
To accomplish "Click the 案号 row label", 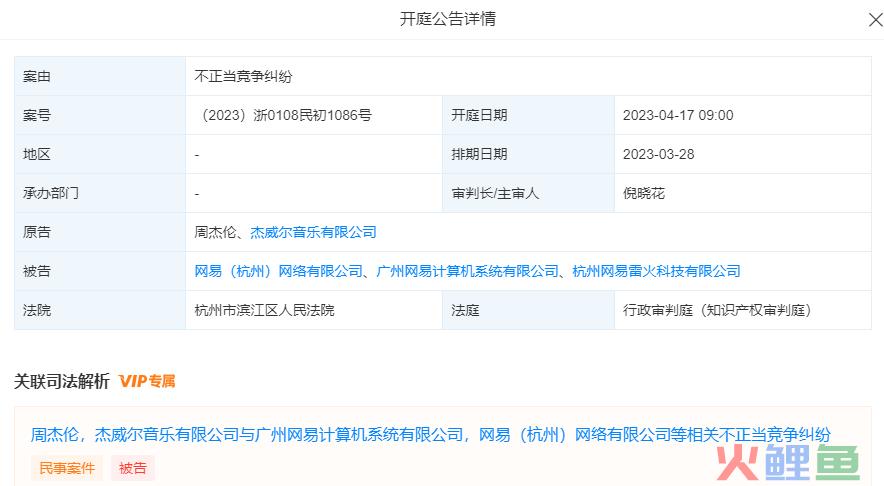I will (100, 115).
